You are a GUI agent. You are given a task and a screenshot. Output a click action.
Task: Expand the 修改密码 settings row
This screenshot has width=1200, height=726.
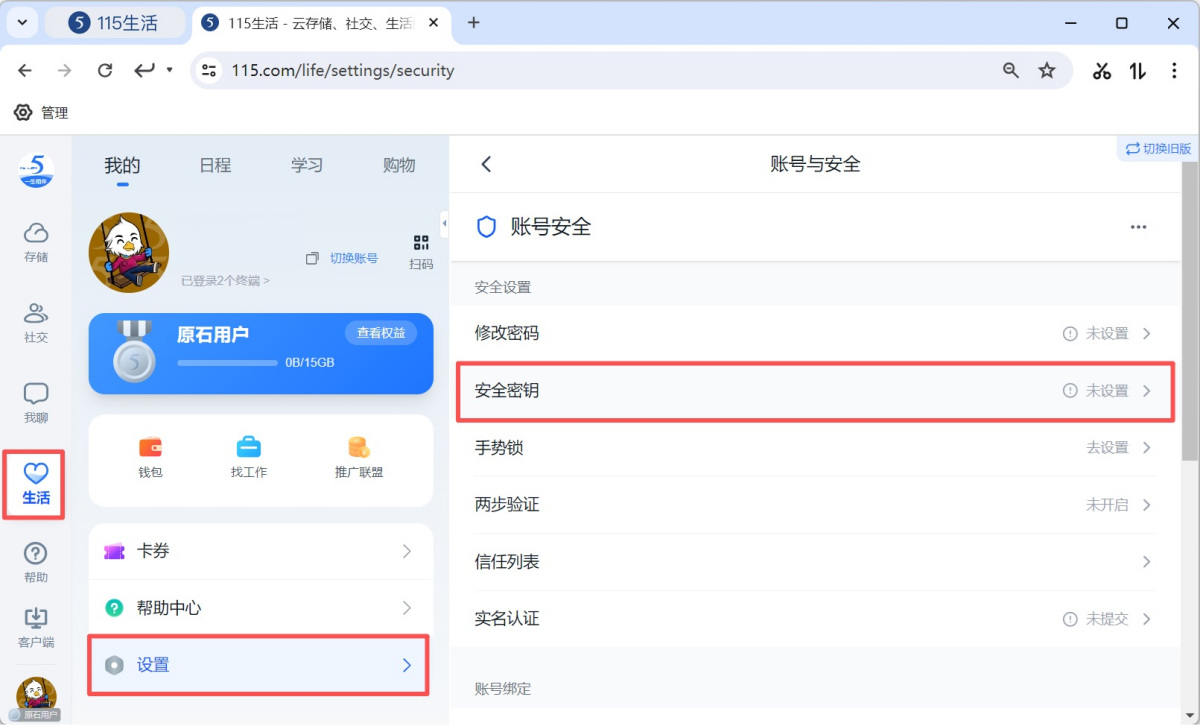(x=813, y=333)
